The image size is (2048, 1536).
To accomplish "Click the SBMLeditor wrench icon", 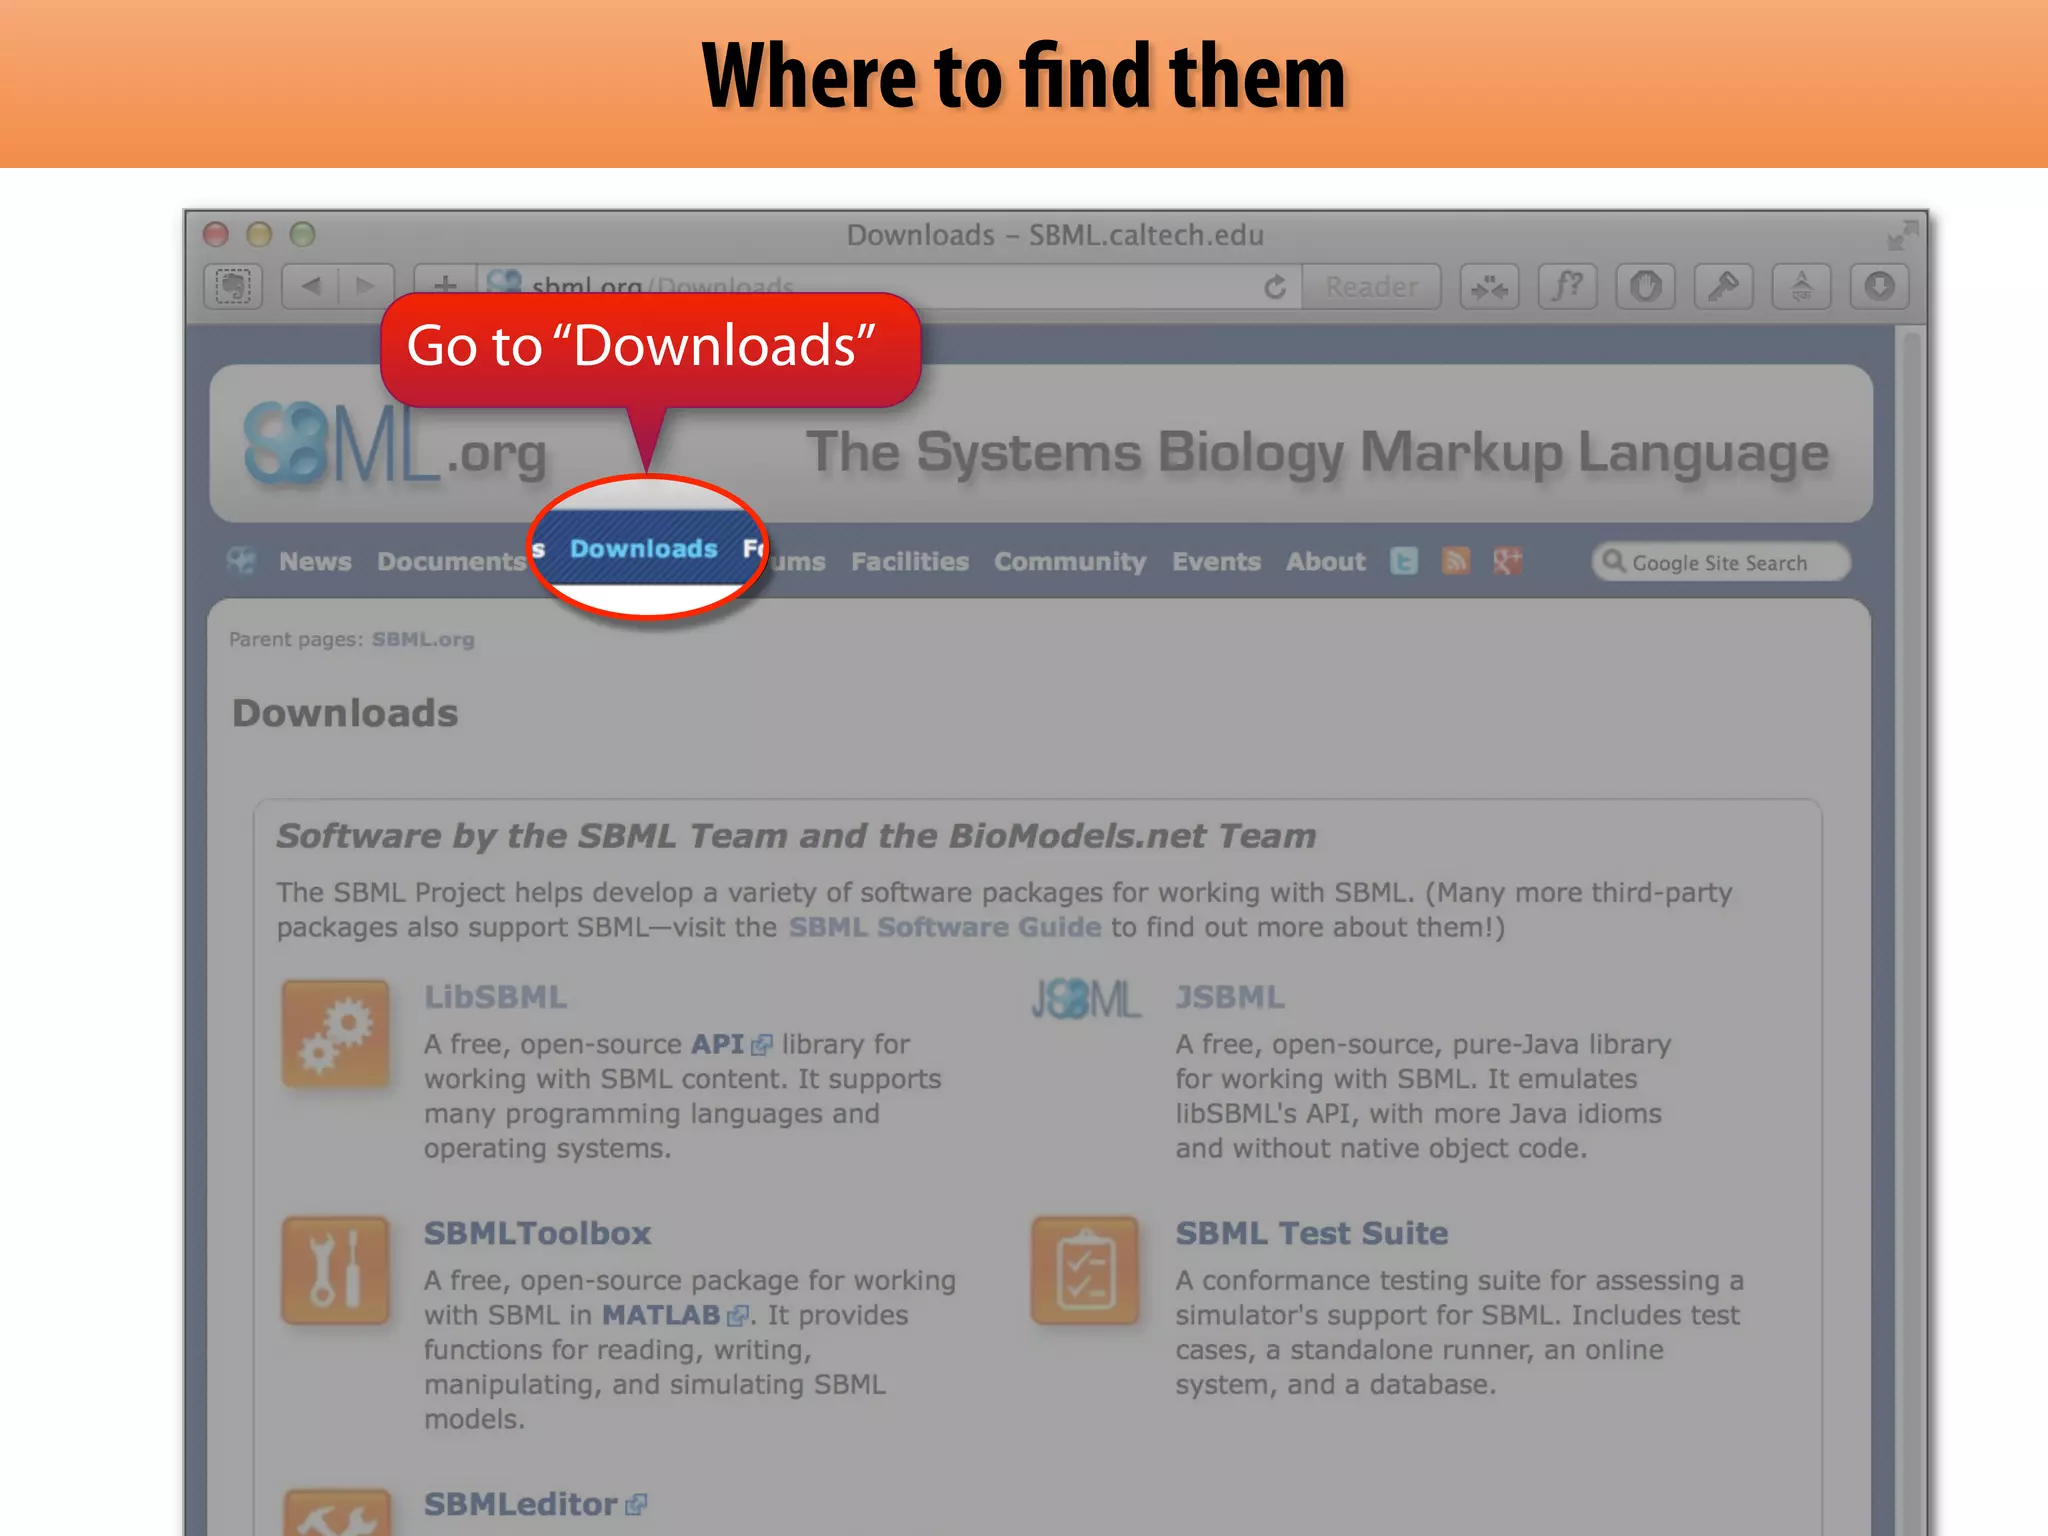I will coord(335,1513).
